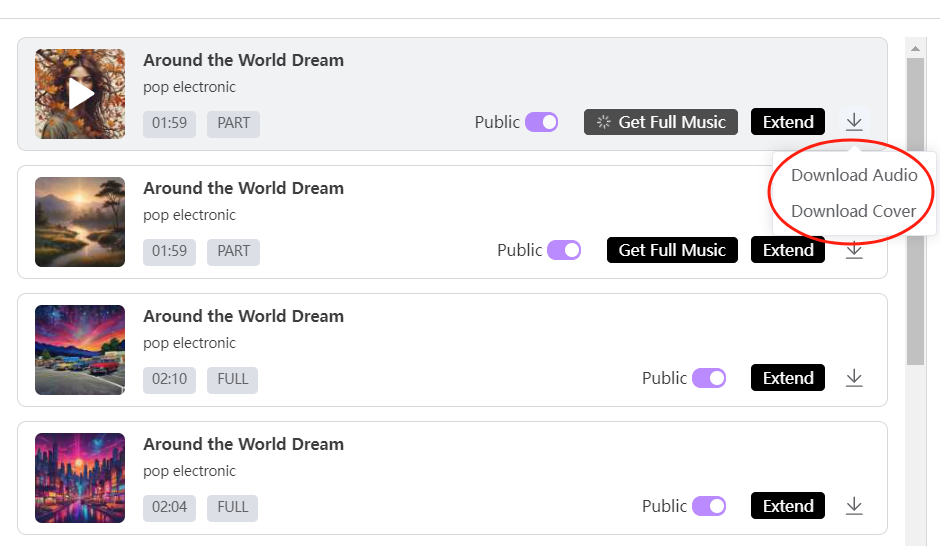Play the first song via cover play icon
The image size is (940, 546).
[80, 94]
